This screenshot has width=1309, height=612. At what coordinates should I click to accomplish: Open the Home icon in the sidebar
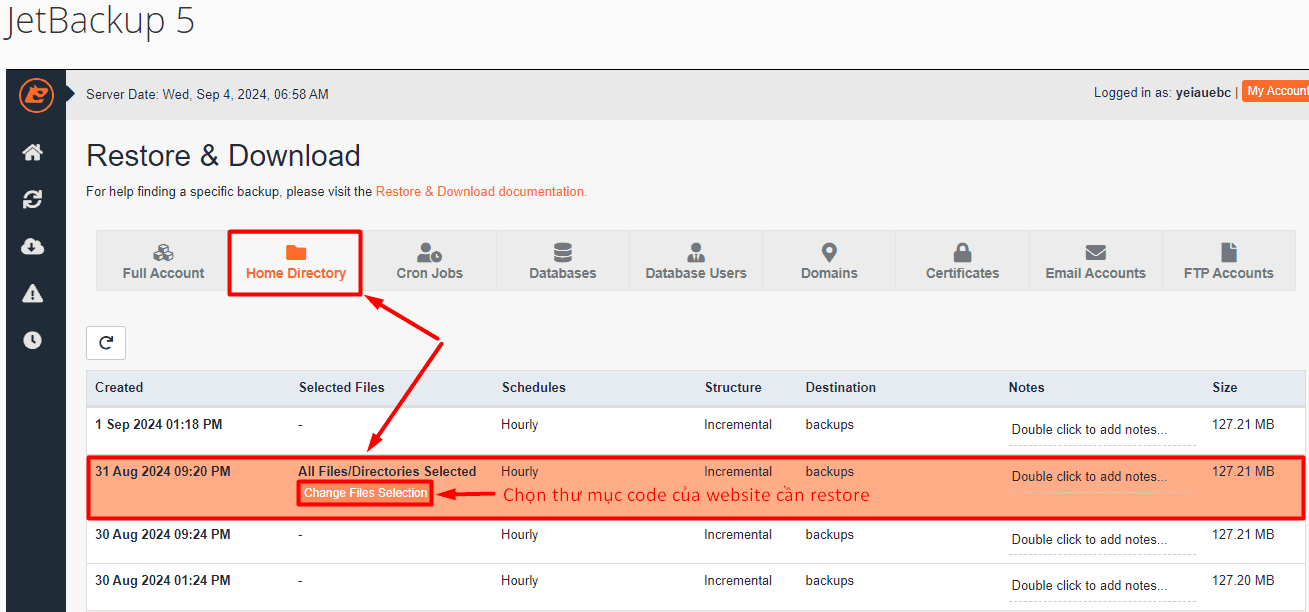coord(31,152)
